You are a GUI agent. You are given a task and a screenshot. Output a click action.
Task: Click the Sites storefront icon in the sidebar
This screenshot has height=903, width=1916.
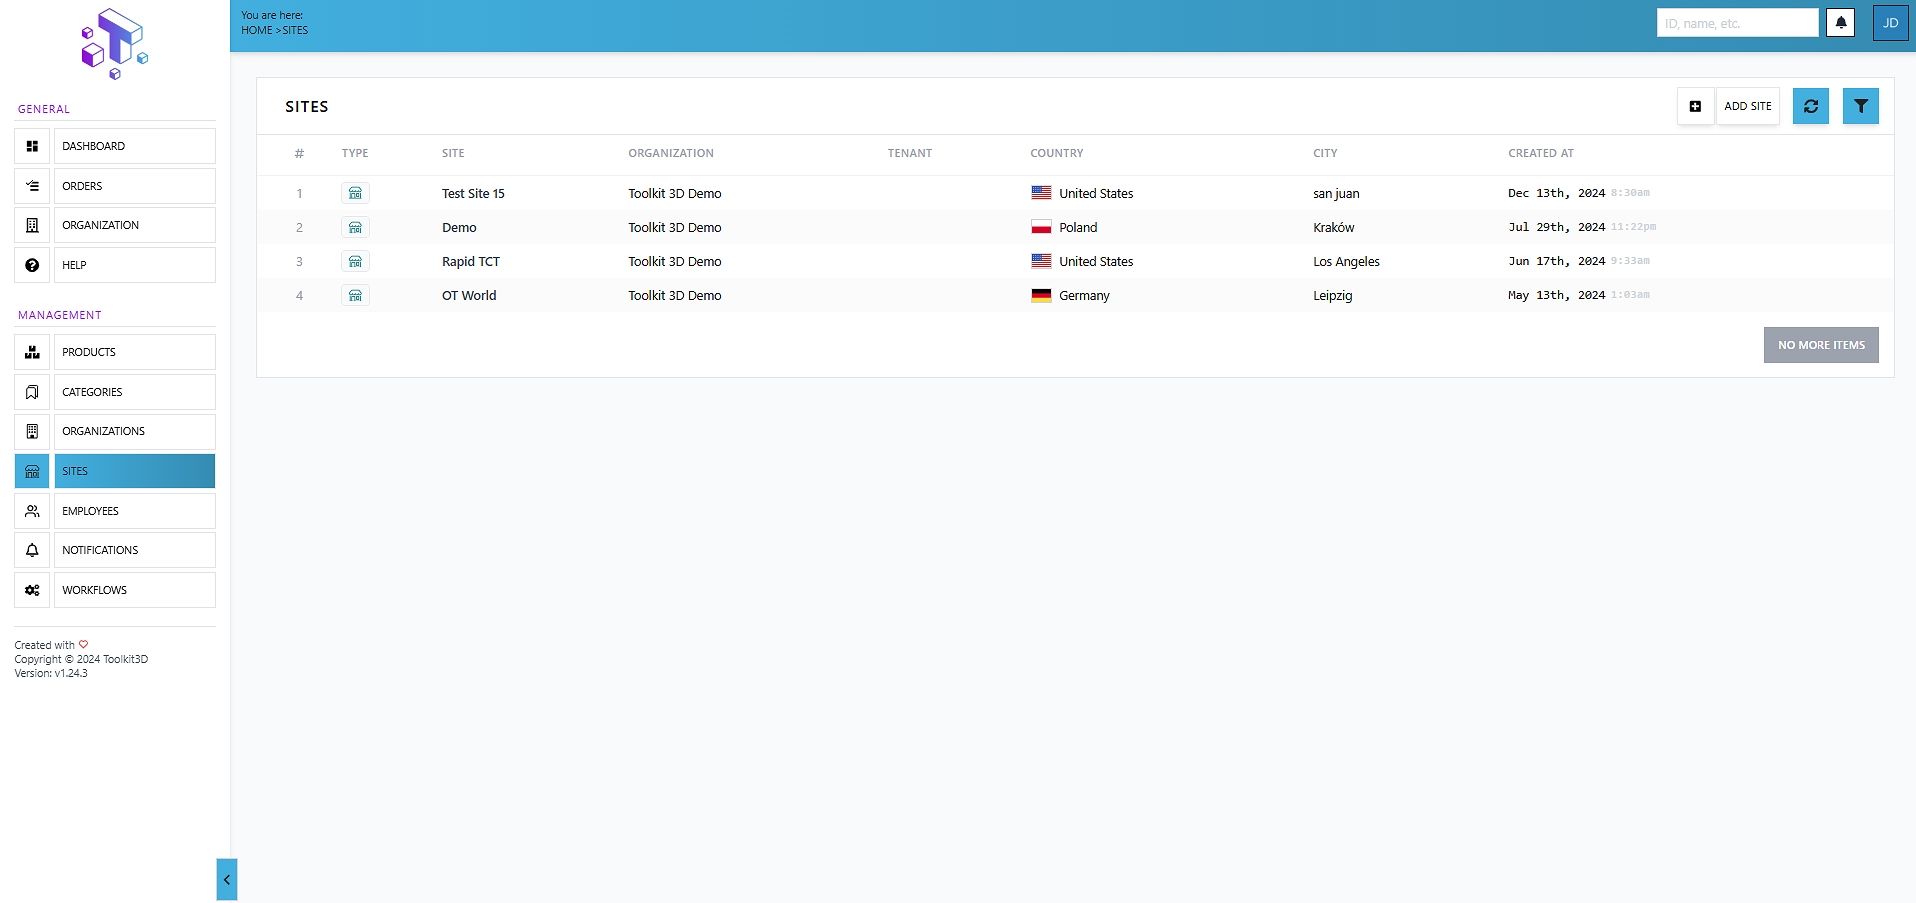coord(32,471)
